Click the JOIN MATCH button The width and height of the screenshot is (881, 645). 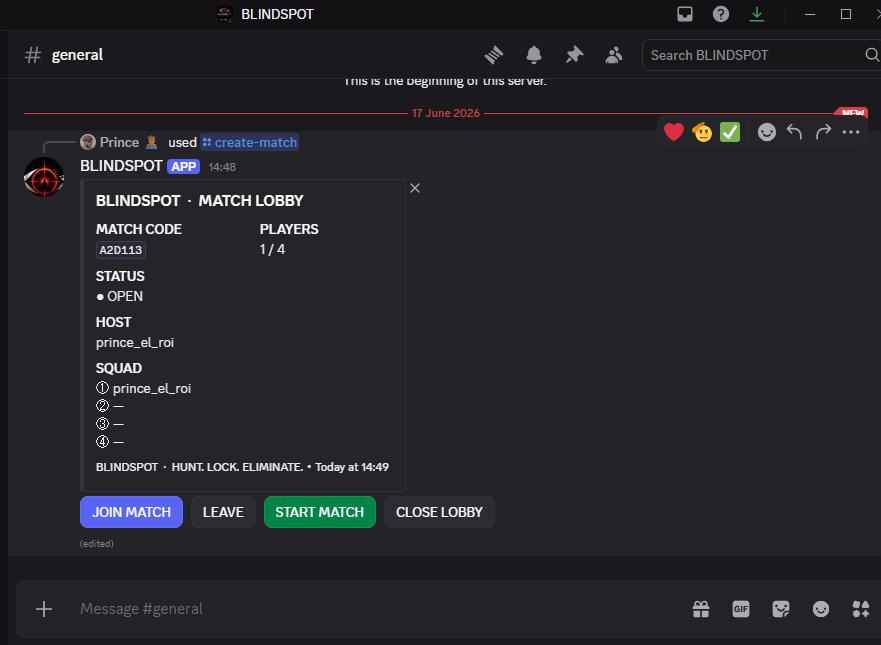131,512
